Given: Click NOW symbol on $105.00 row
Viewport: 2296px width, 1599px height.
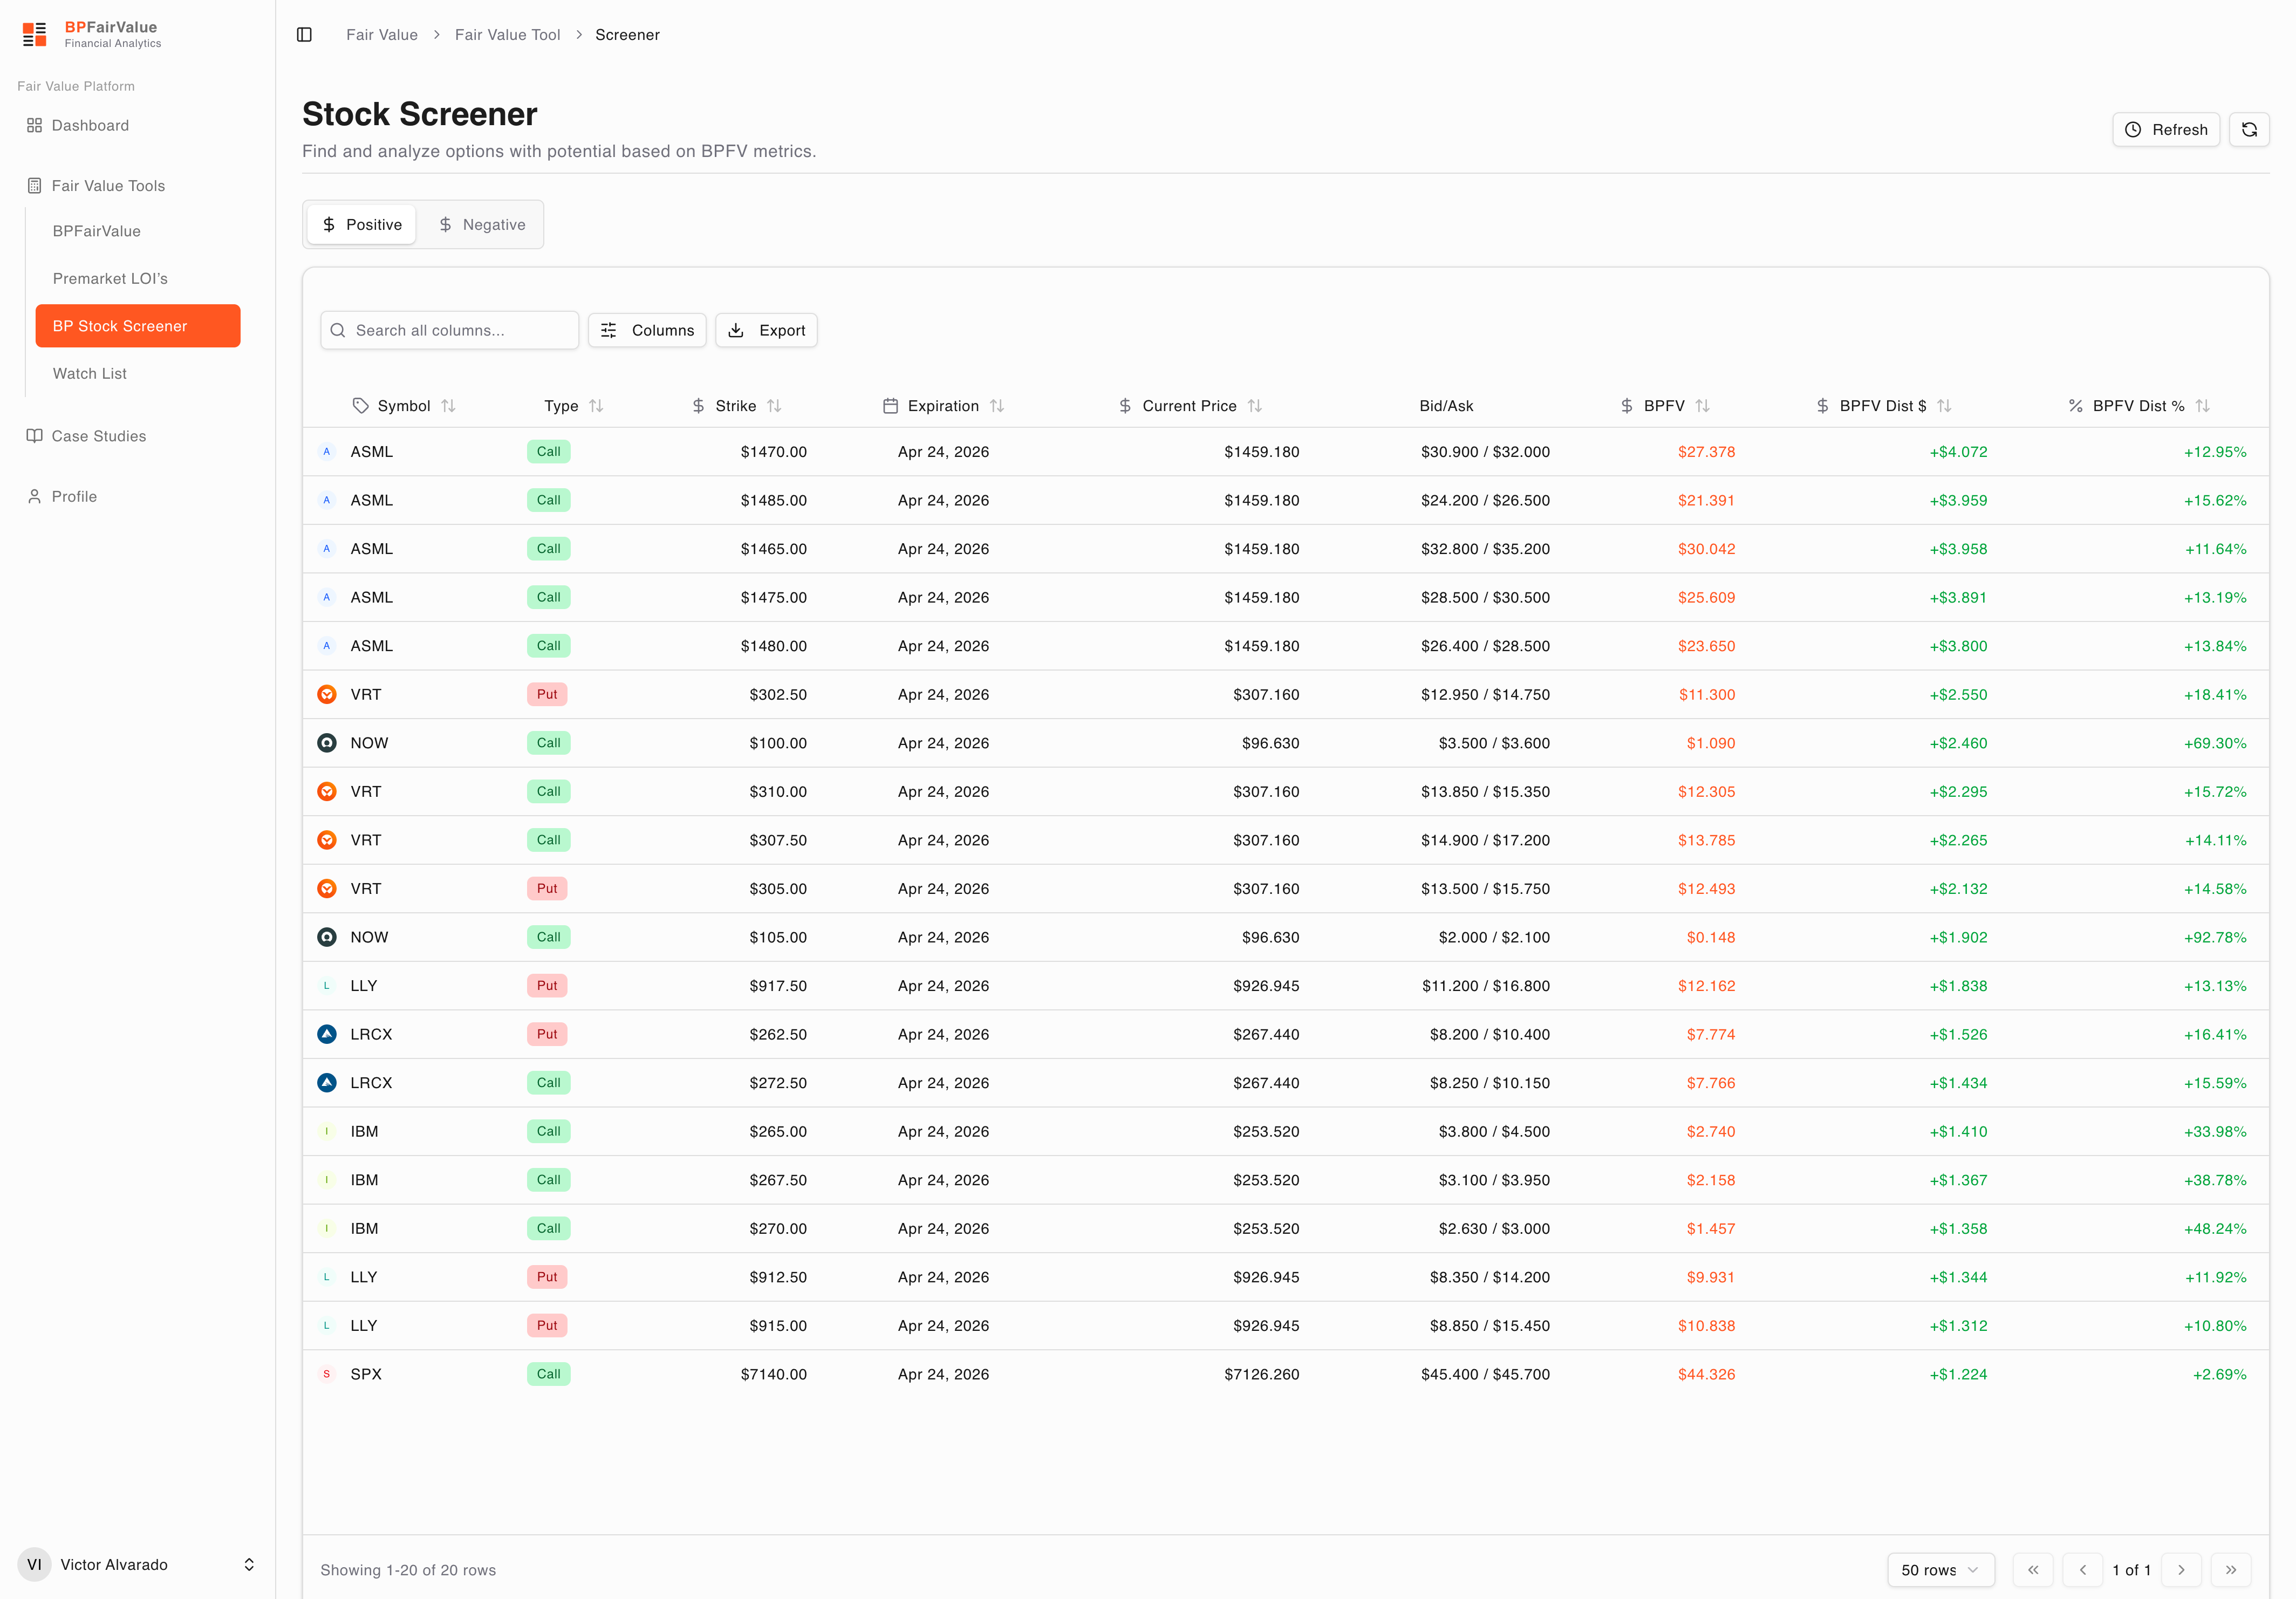Looking at the screenshot, I should [x=369, y=938].
